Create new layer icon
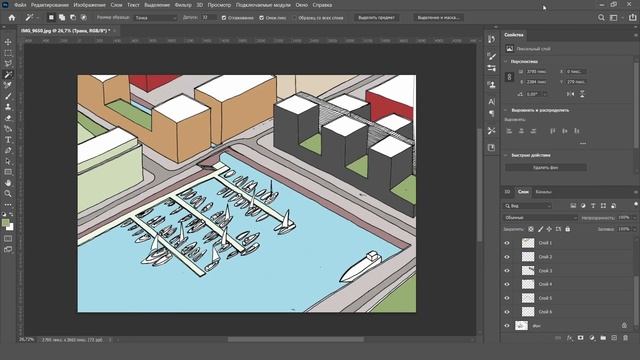The height and width of the screenshot is (360, 640). (x=614, y=338)
